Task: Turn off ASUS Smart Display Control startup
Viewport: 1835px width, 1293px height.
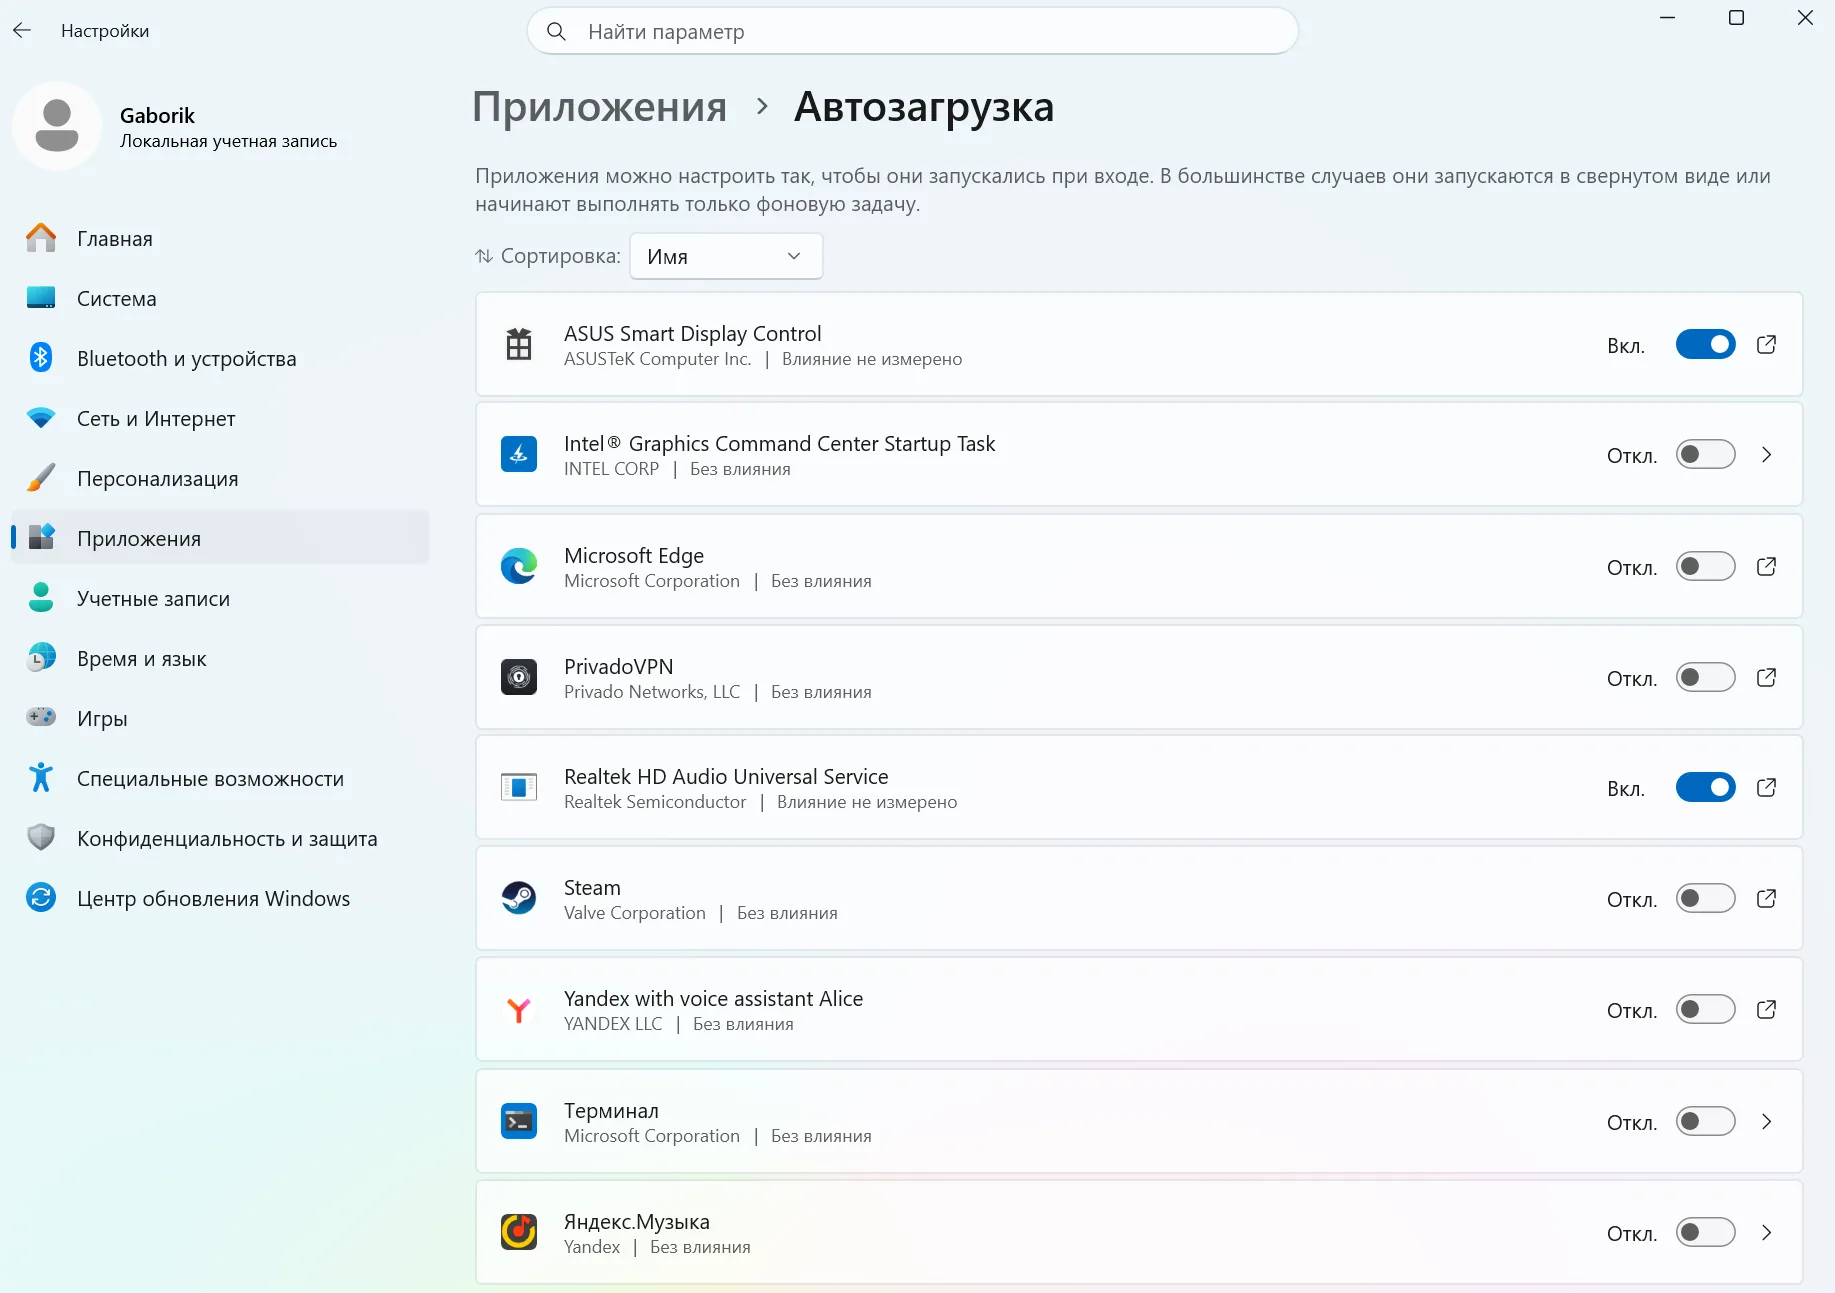Action: [x=1706, y=345]
